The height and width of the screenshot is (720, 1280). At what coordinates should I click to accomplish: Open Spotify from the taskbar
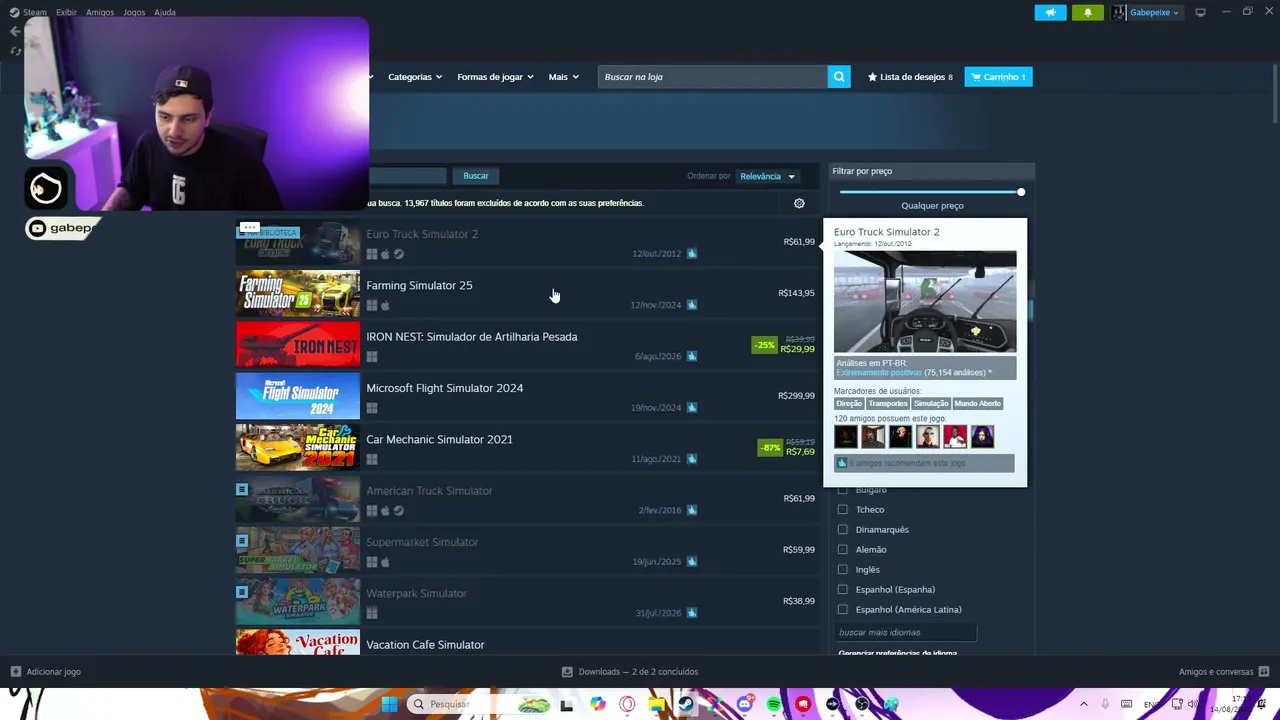(x=774, y=704)
